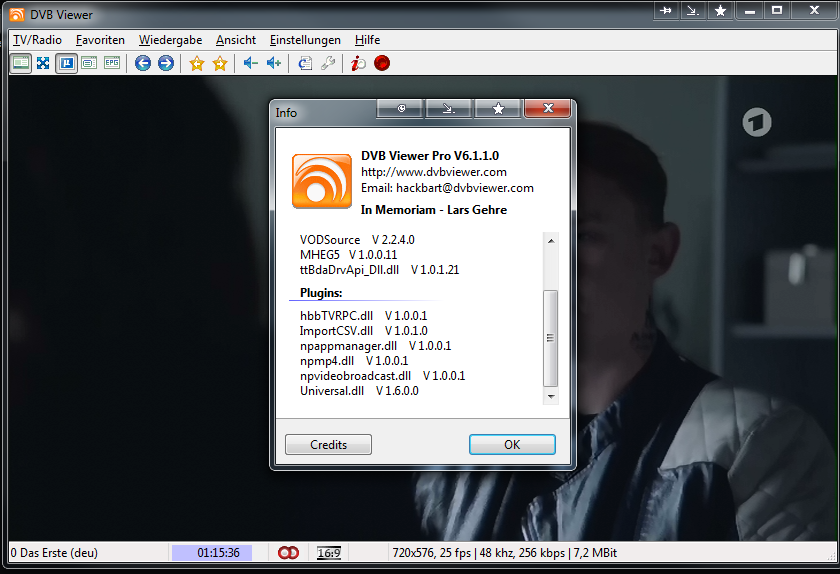Open options via the wrench icon
Viewport: 840px width, 574px height.
coord(328,63)
